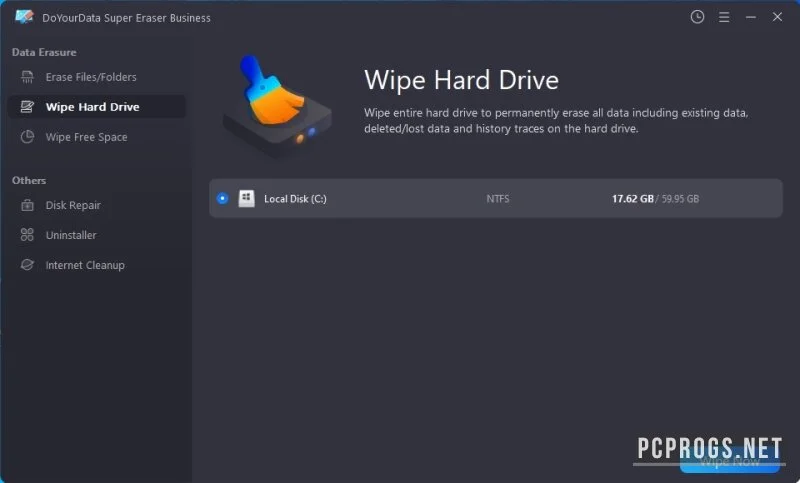The image size is (800, 483).
Task: Click the Uninstaller grid icon
Action: [27, 235]
